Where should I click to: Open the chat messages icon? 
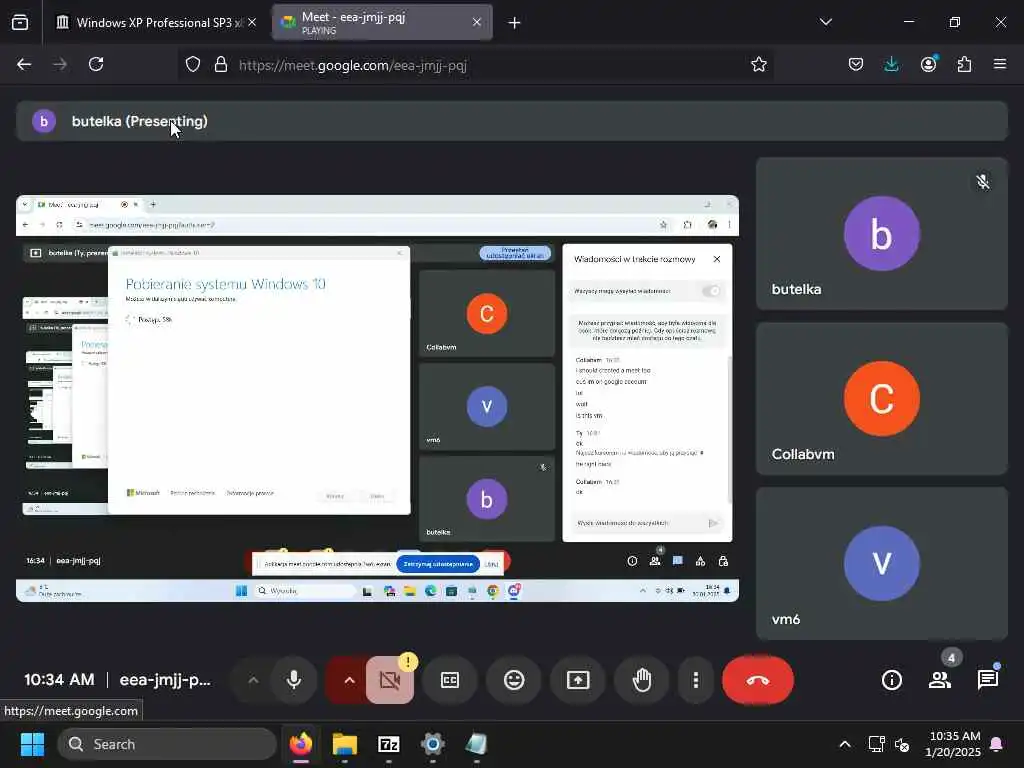(x=987, y=680)
